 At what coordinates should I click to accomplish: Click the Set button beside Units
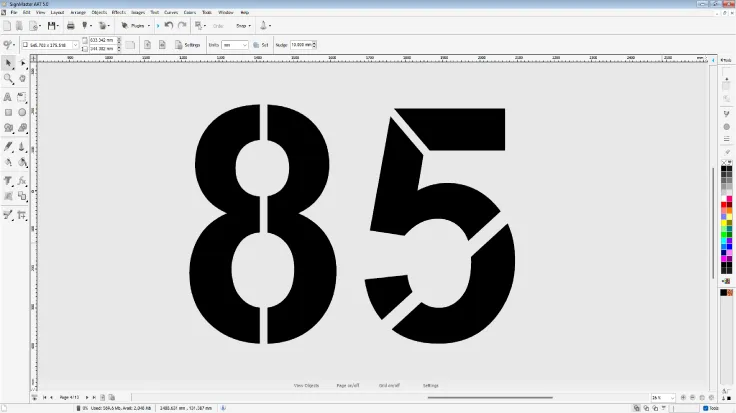[261, 45]
